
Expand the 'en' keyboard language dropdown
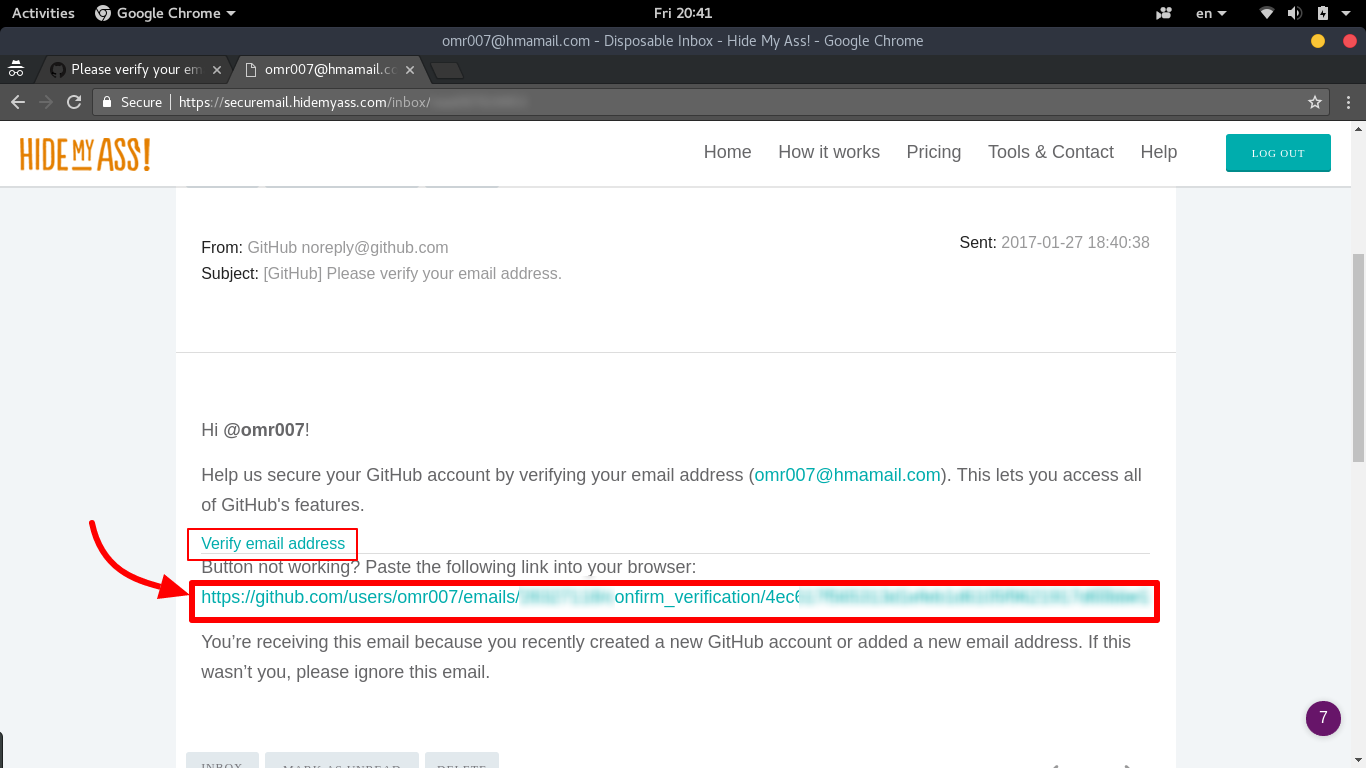(x=1210, y=13)
